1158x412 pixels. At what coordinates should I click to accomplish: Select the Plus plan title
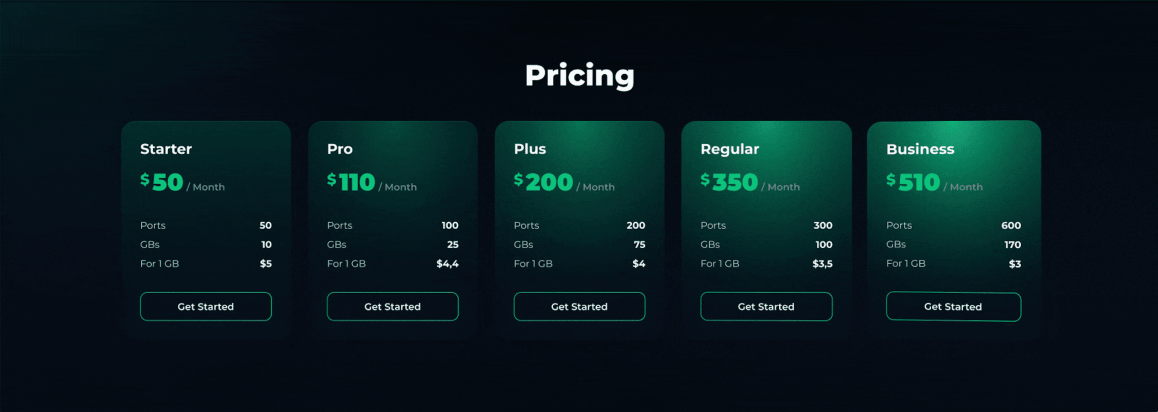530,149
